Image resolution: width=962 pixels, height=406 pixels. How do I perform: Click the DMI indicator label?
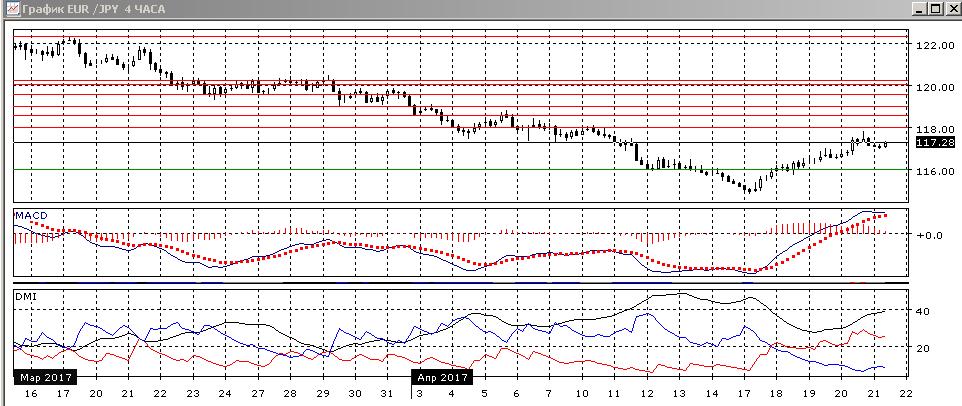point(26,296)
